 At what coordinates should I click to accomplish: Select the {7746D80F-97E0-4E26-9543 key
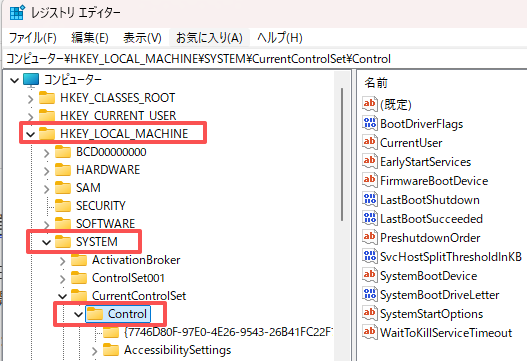(x=229, y=332)
